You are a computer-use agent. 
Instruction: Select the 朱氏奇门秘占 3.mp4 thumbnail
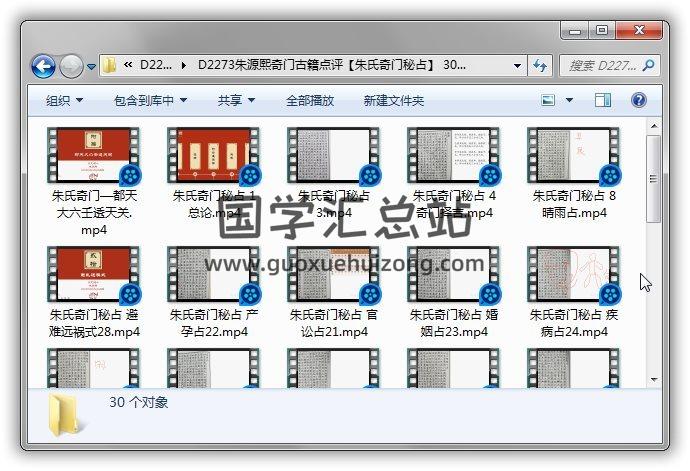334,155
